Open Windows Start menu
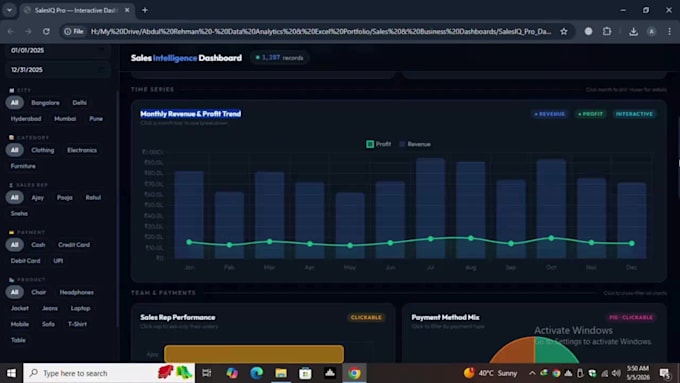Screen dimensions: 680x383 click(x=11, y=373)
